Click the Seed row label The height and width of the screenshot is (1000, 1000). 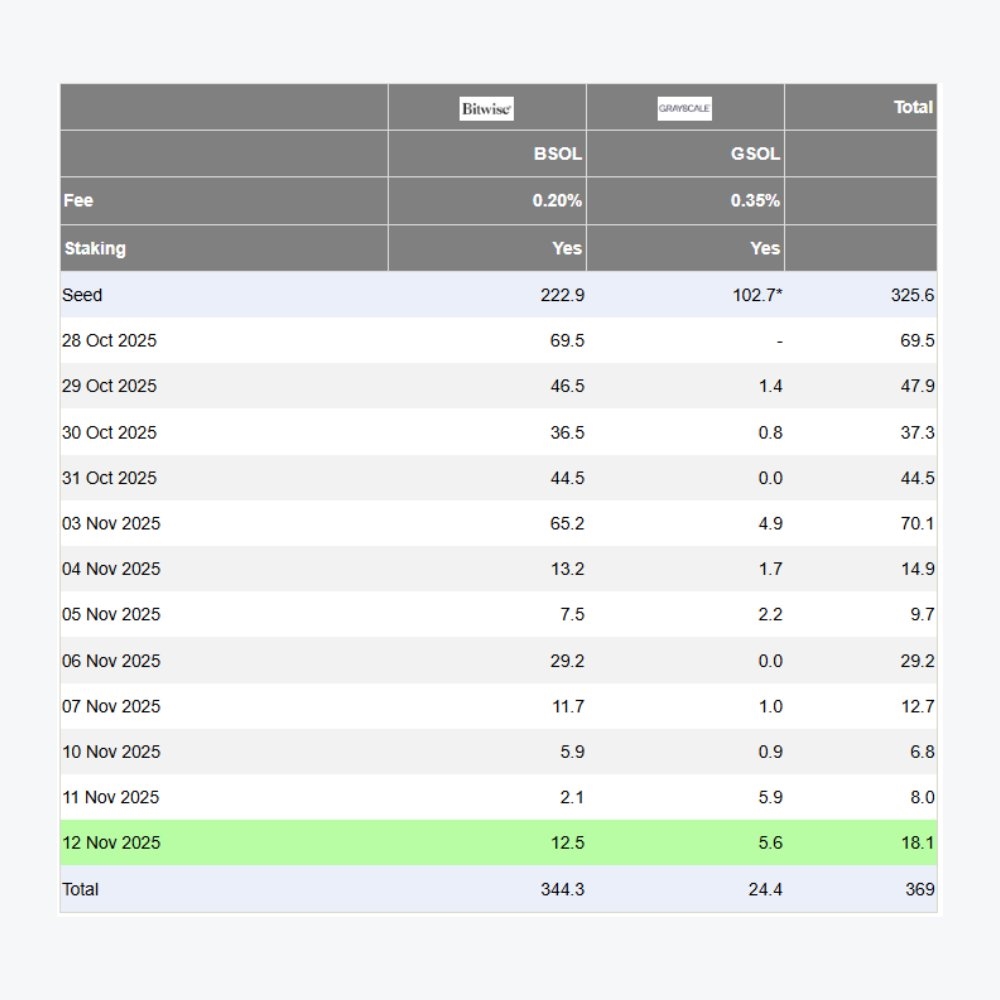[x=82, y=295]
